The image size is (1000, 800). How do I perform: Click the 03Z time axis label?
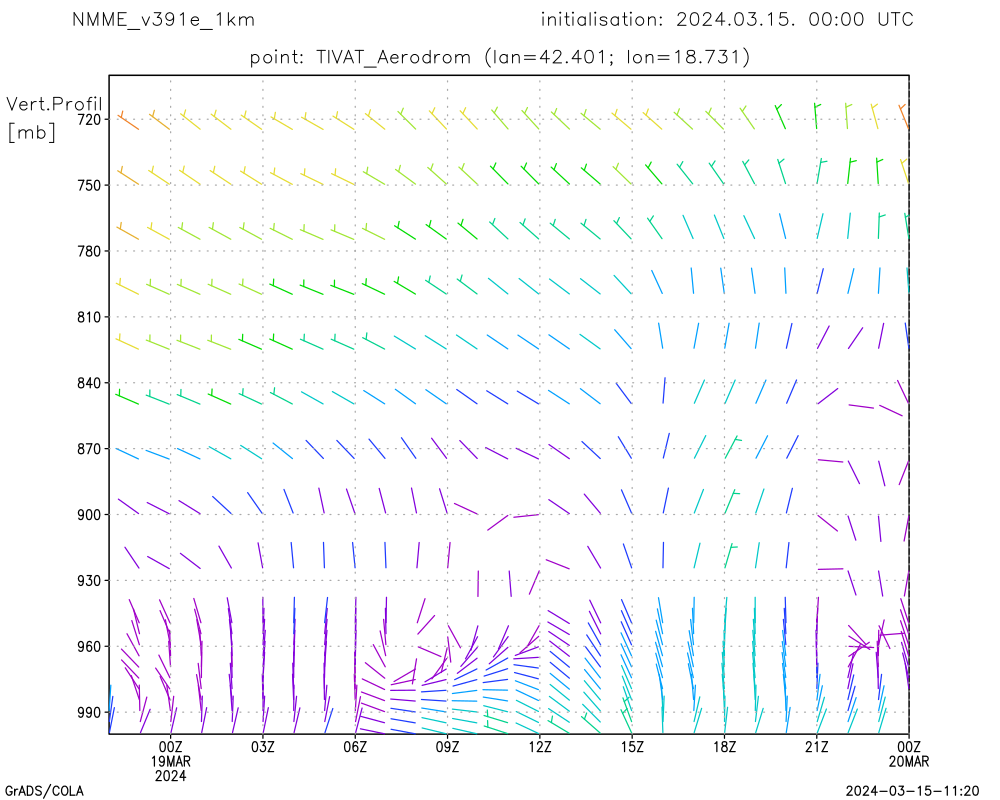tap(263, 747)
